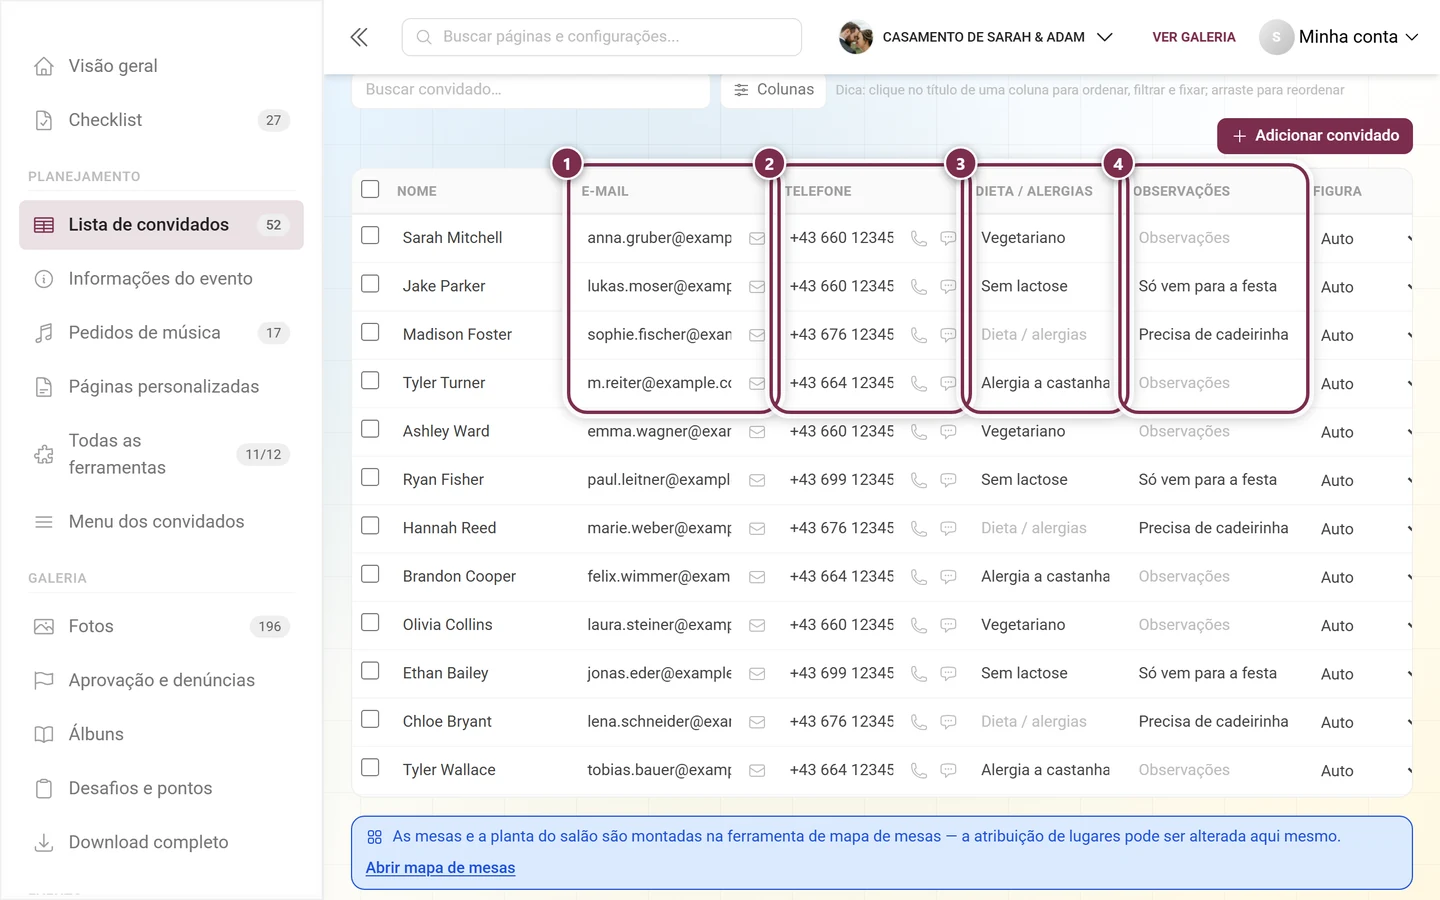Email Brandon Cooper using the envelope icon
This screenshot has height=900, width=1440.
(757, 577)
